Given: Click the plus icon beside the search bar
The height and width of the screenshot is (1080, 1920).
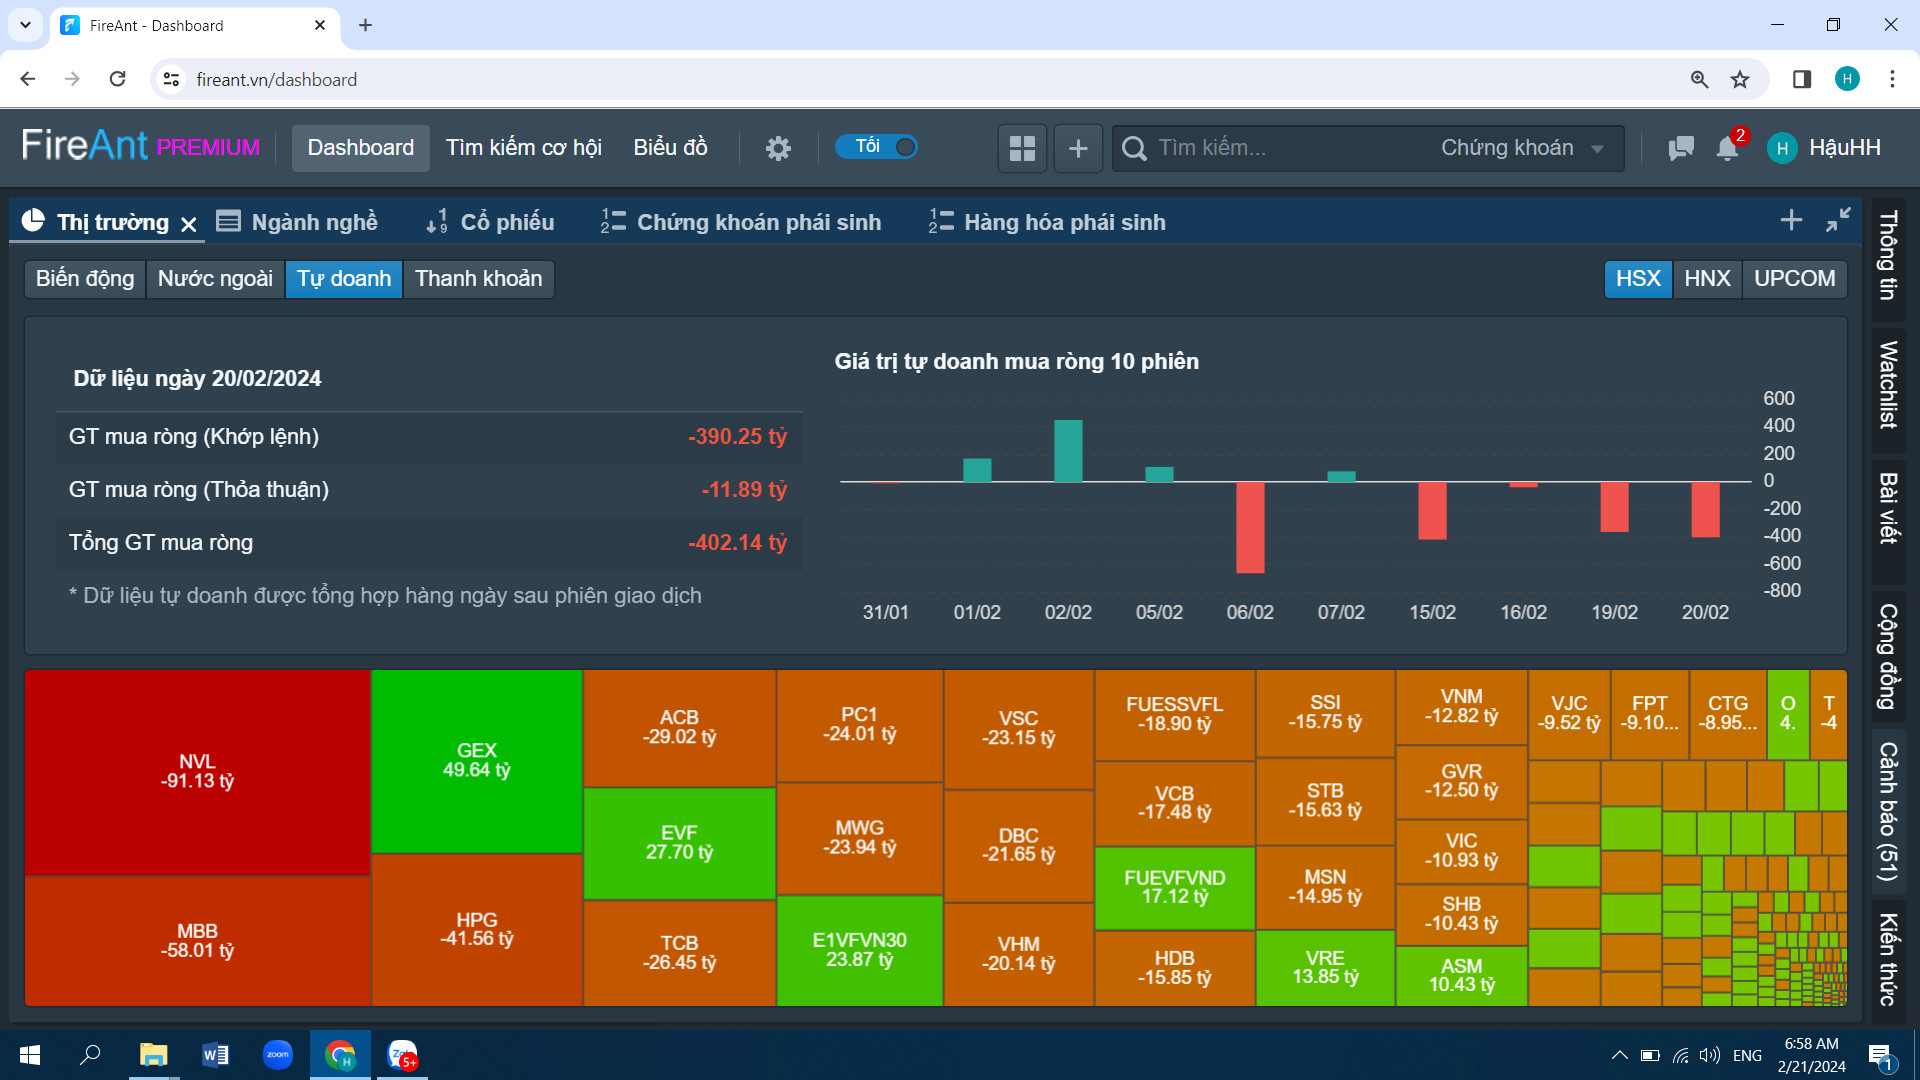Looking at the screenshot, I should (x=1078, y=148).
